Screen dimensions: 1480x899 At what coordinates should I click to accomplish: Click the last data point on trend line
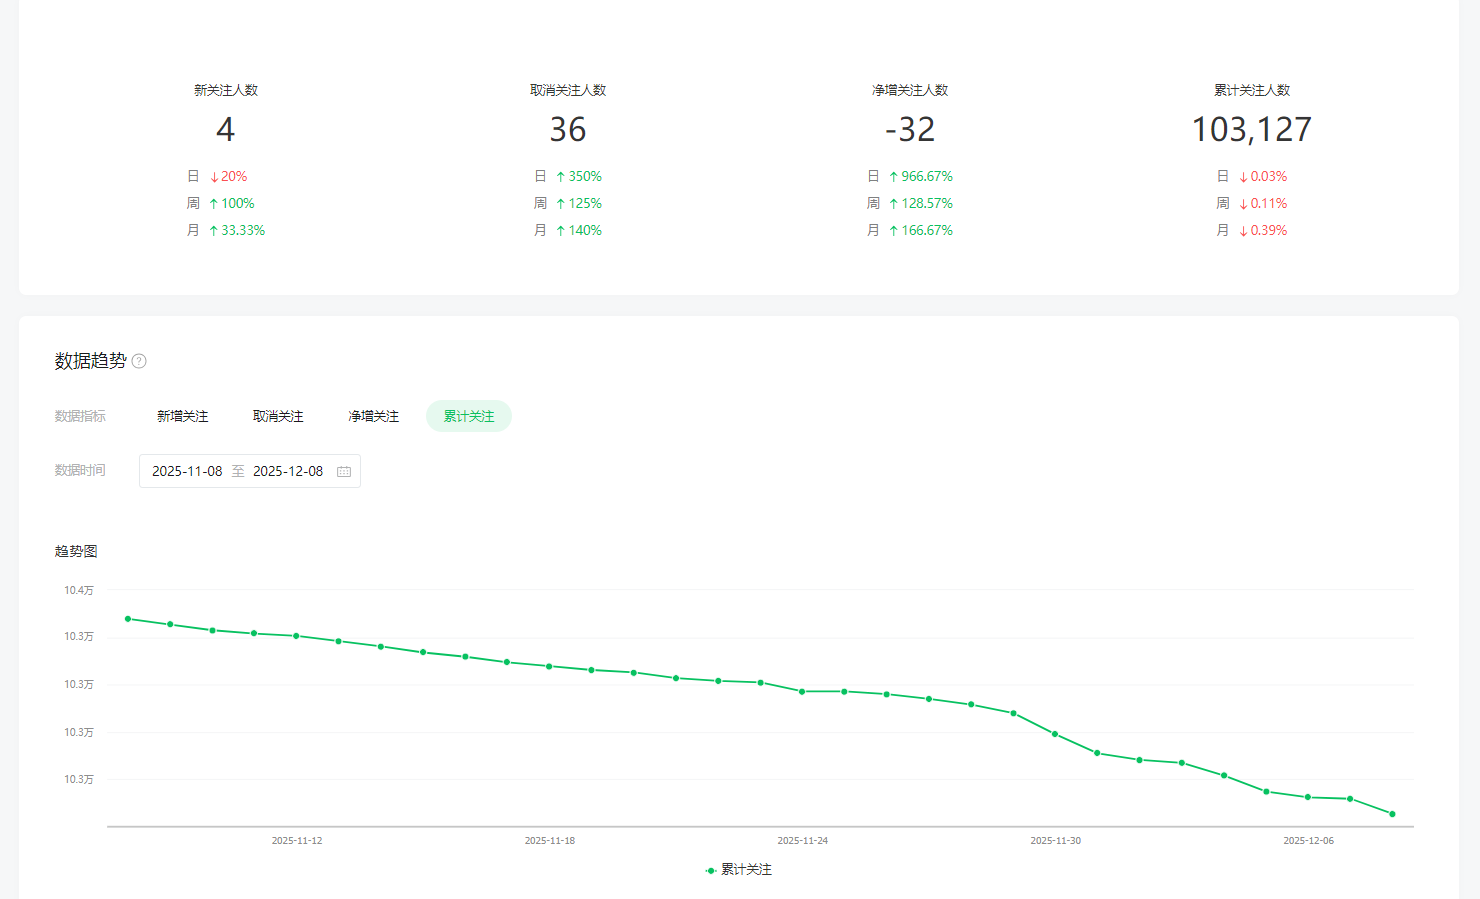coord(1392,814)
